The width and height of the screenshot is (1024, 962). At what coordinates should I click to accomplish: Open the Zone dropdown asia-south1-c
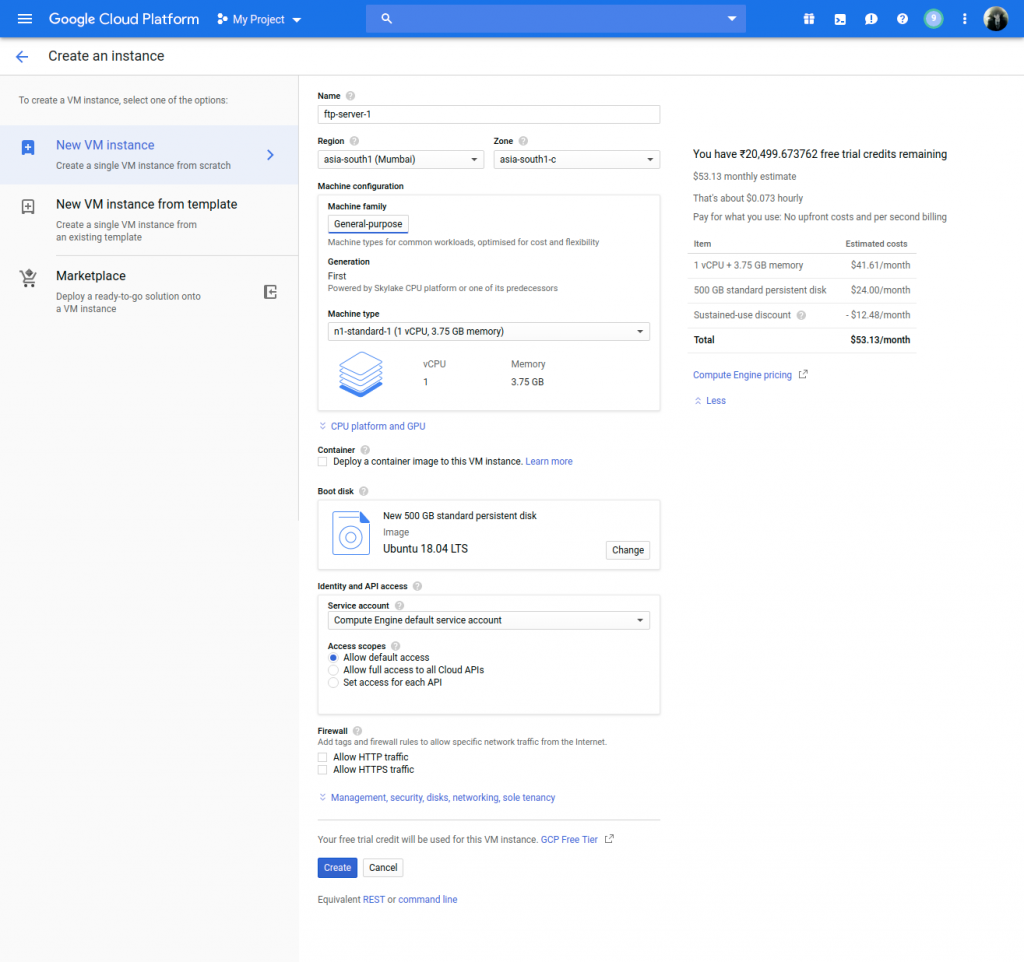[577, 160]
